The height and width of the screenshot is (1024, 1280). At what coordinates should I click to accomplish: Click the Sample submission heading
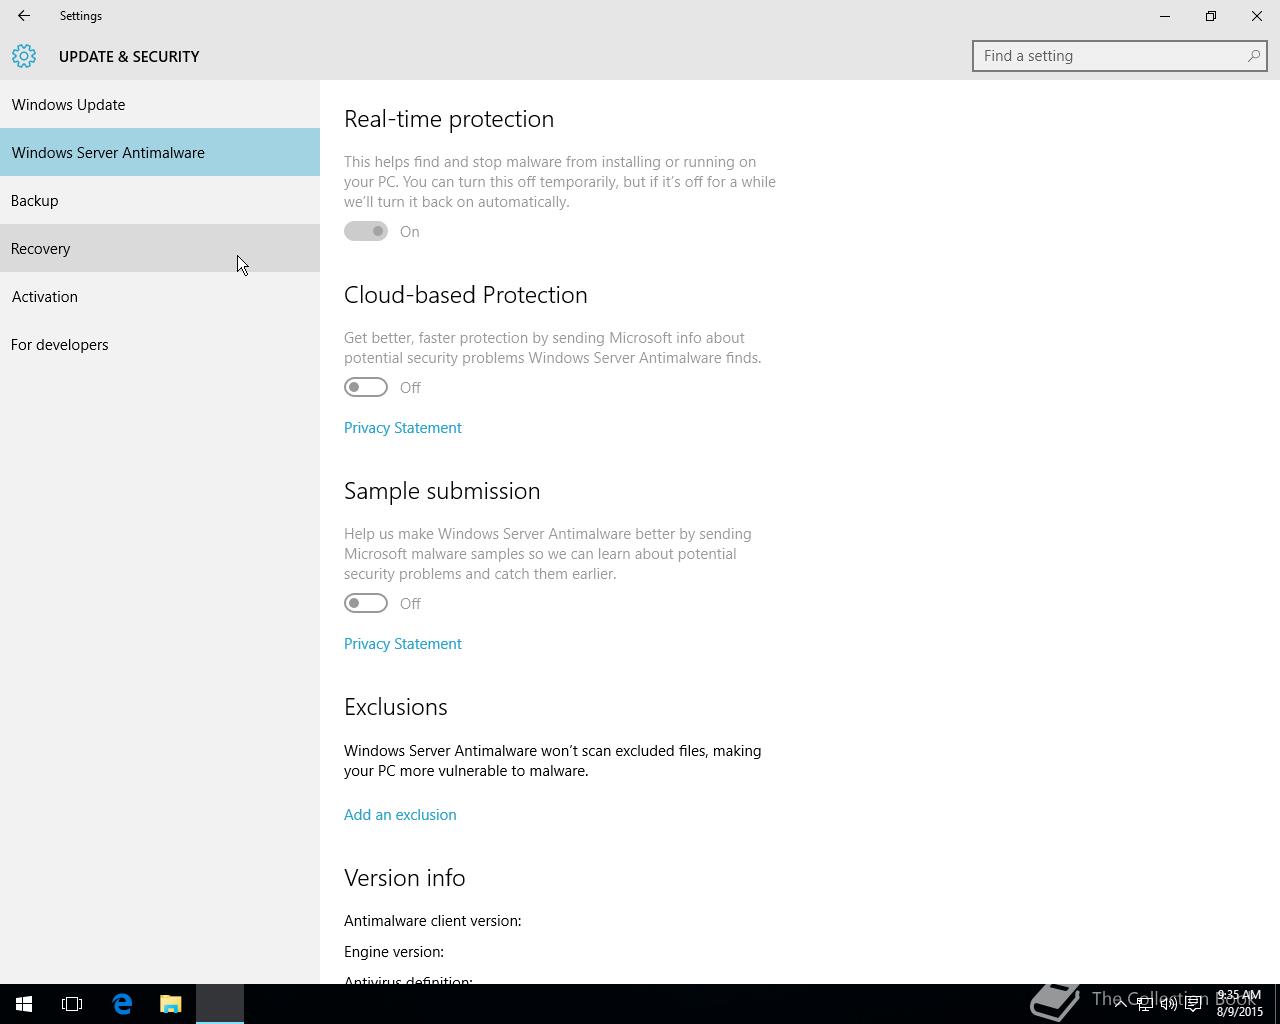click(x=442, y=491)
